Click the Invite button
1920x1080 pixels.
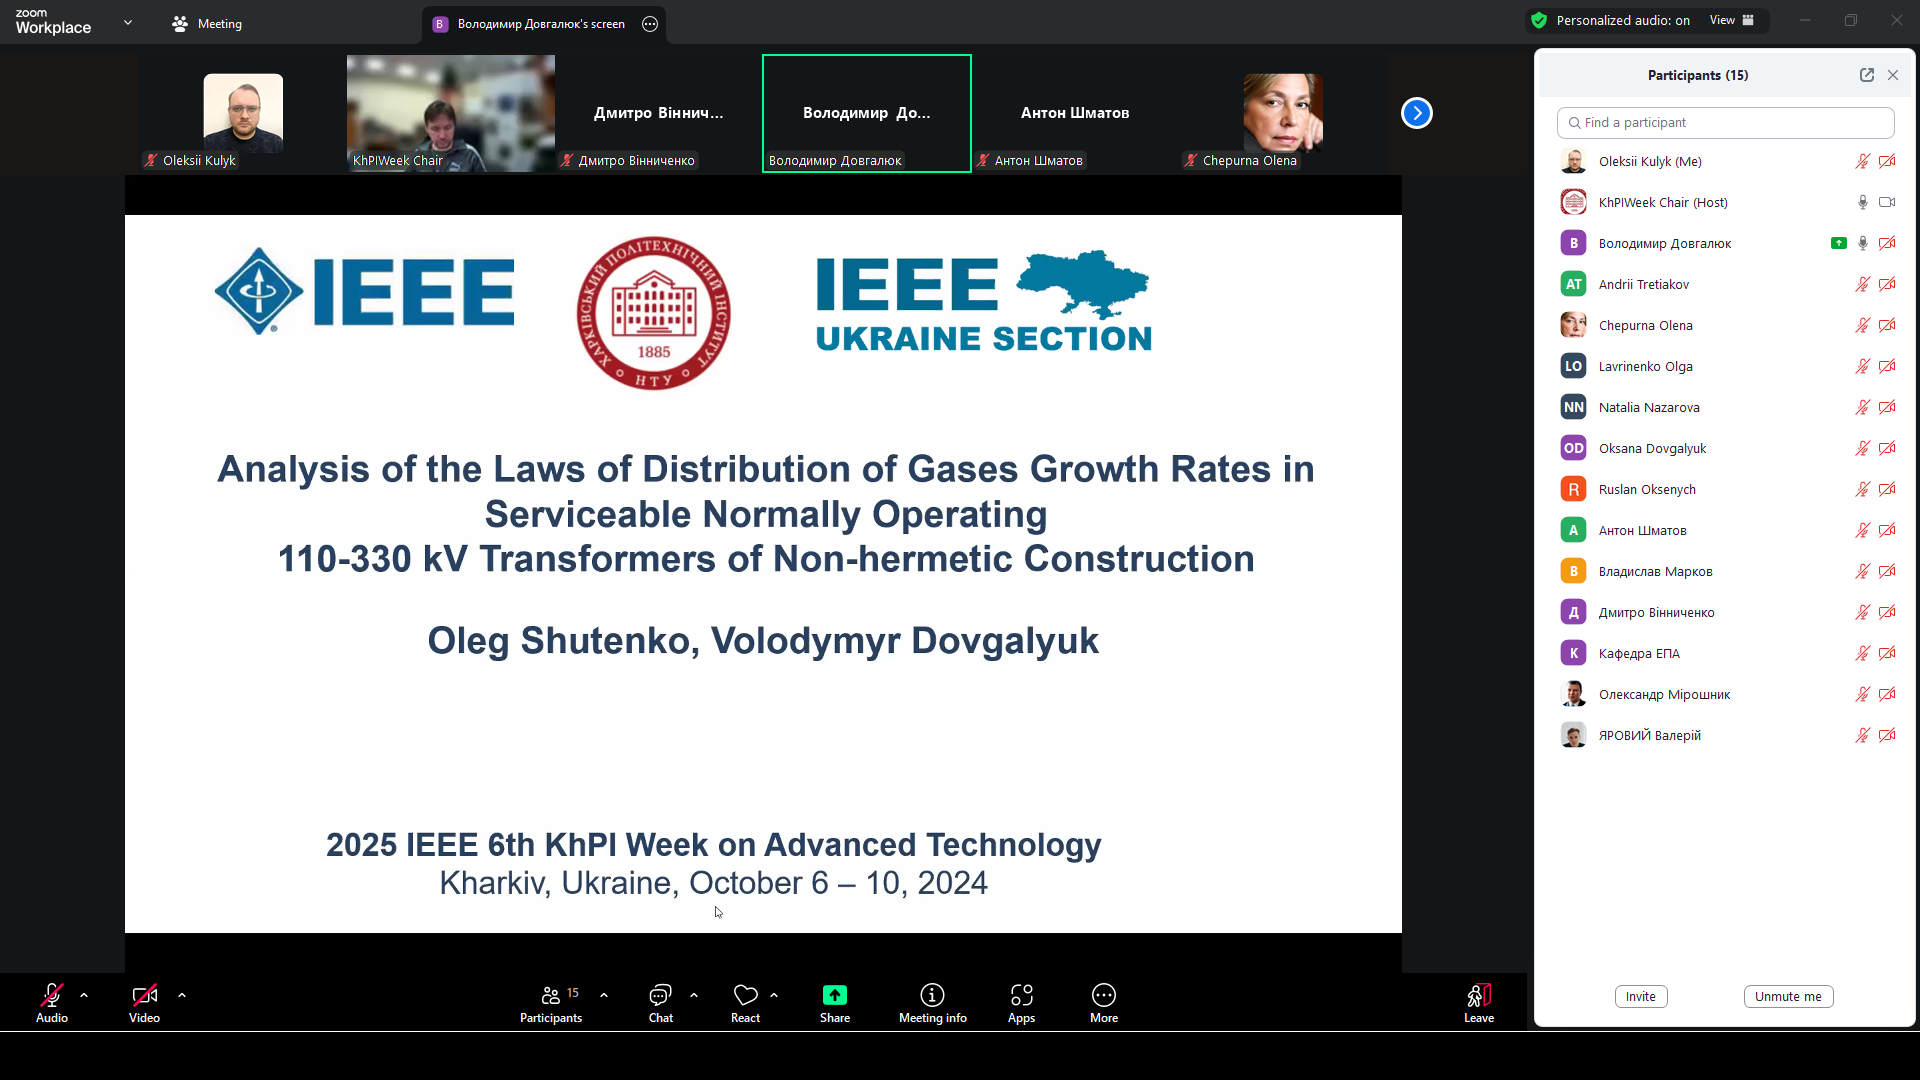click(1640, 996)
